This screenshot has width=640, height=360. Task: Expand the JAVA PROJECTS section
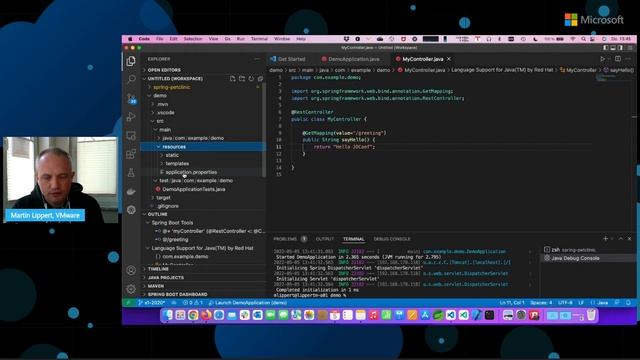165,278
